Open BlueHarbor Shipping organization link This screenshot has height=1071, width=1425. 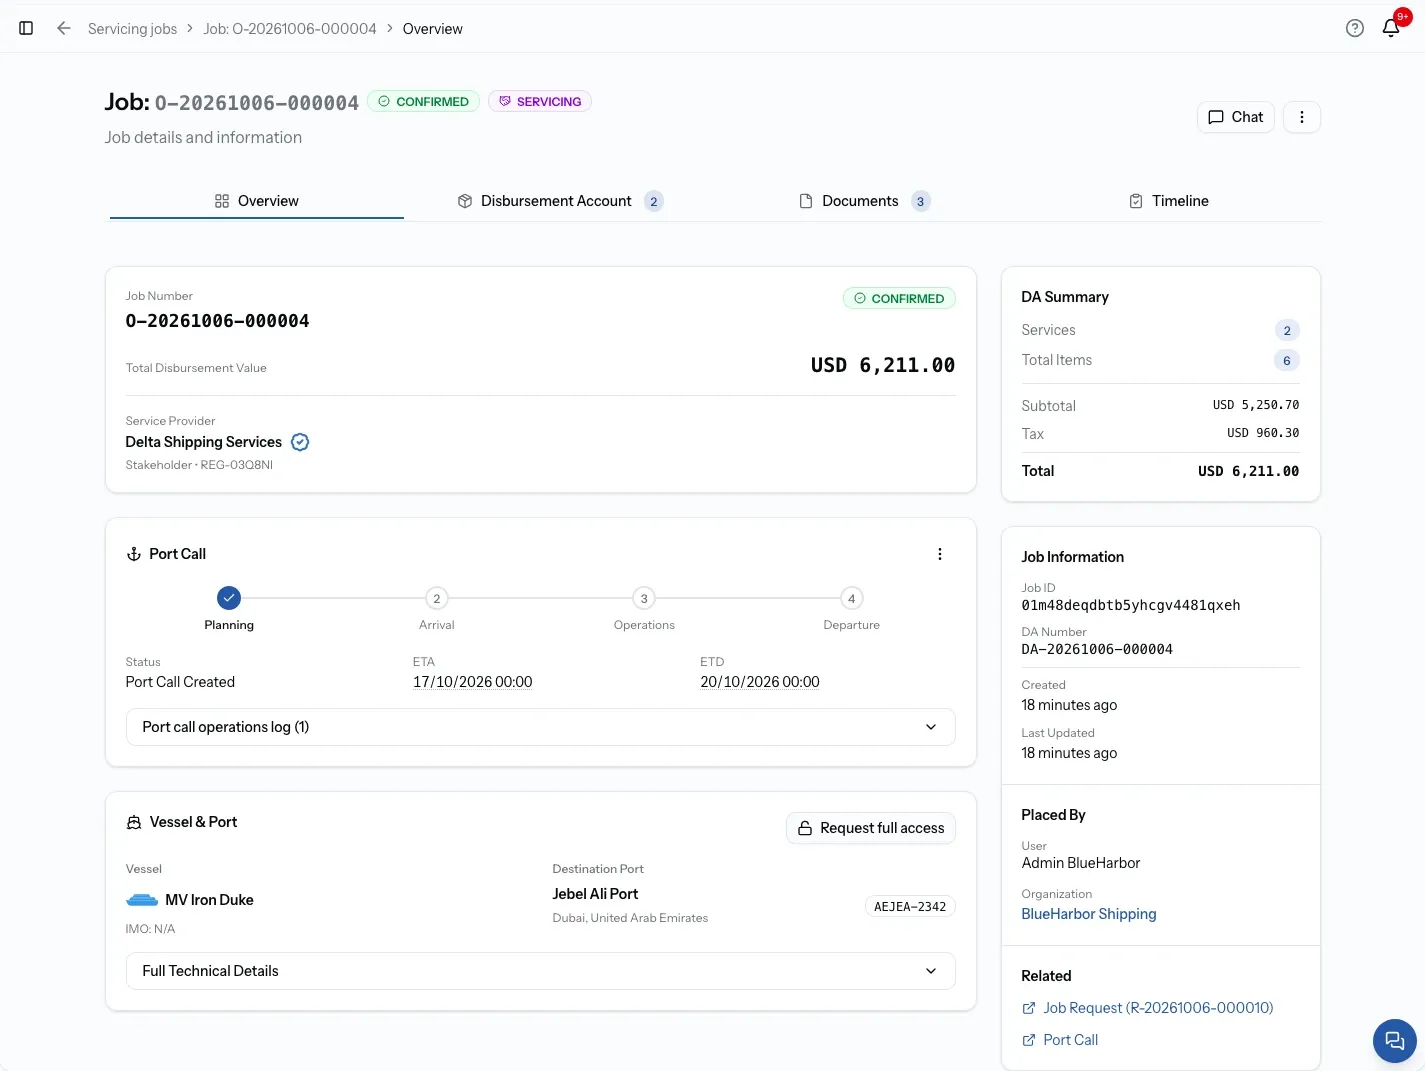pos(1089,914)
